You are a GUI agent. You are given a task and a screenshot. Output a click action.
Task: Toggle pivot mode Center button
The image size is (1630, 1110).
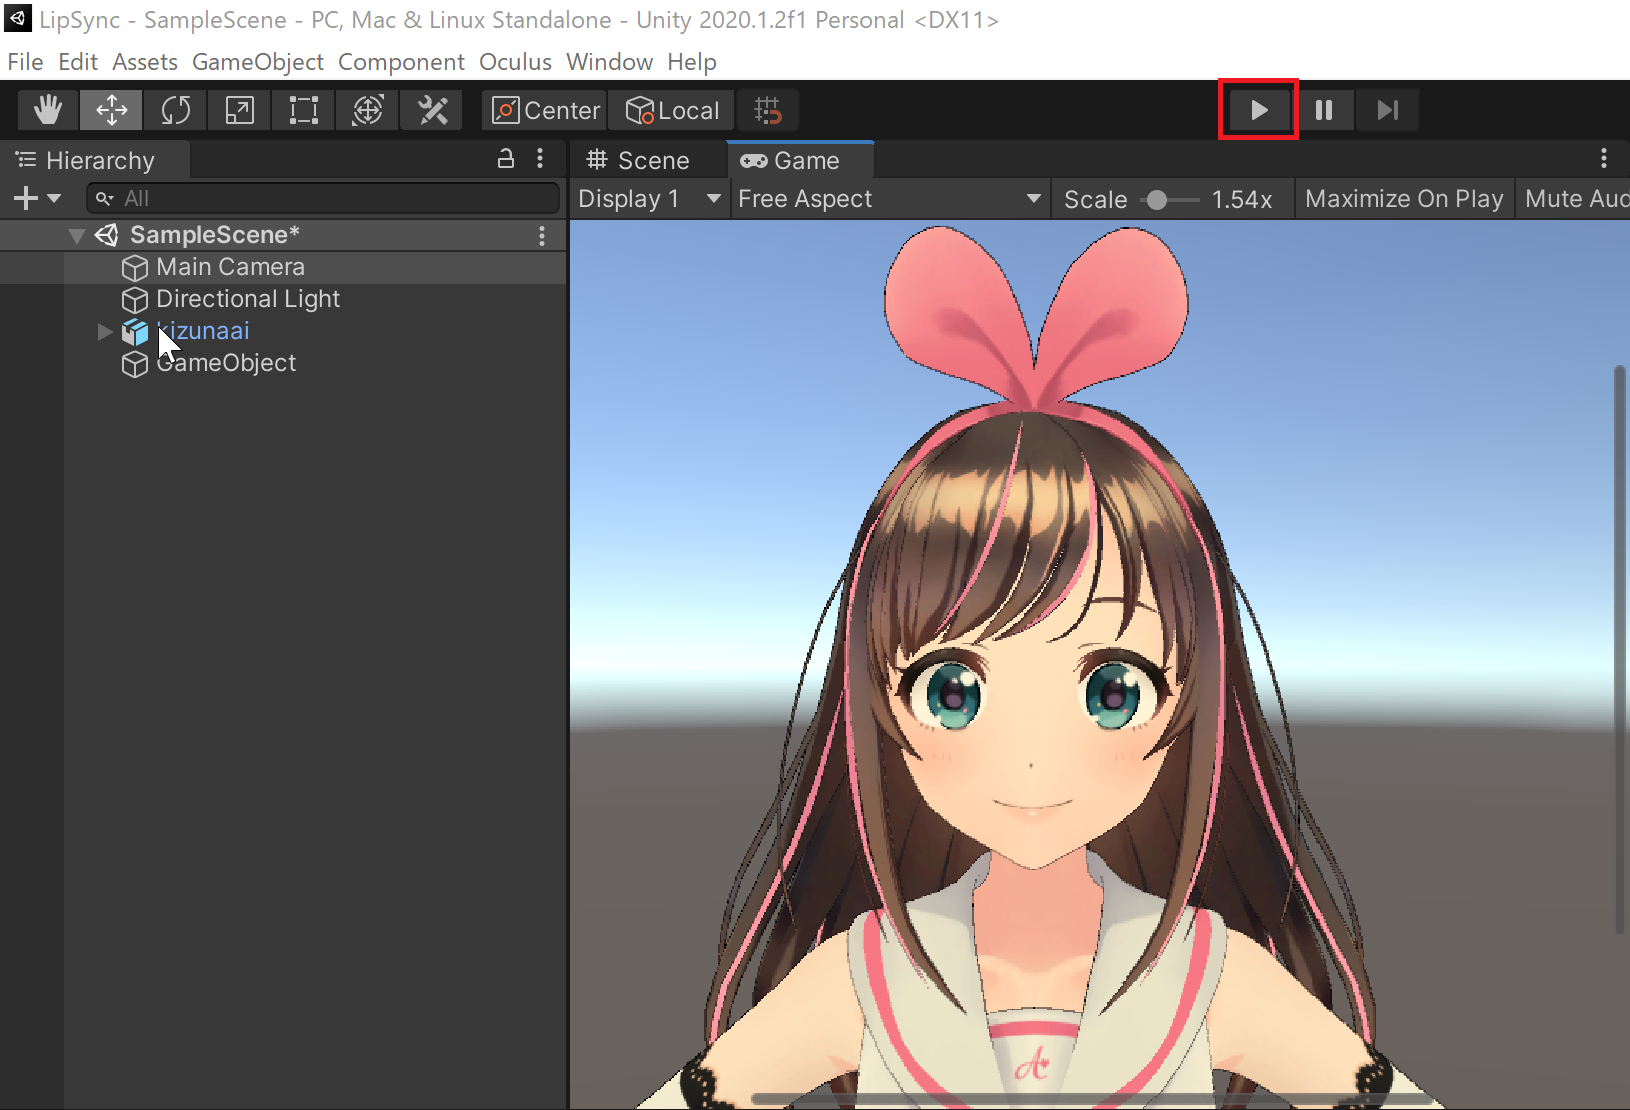[546, 110]
